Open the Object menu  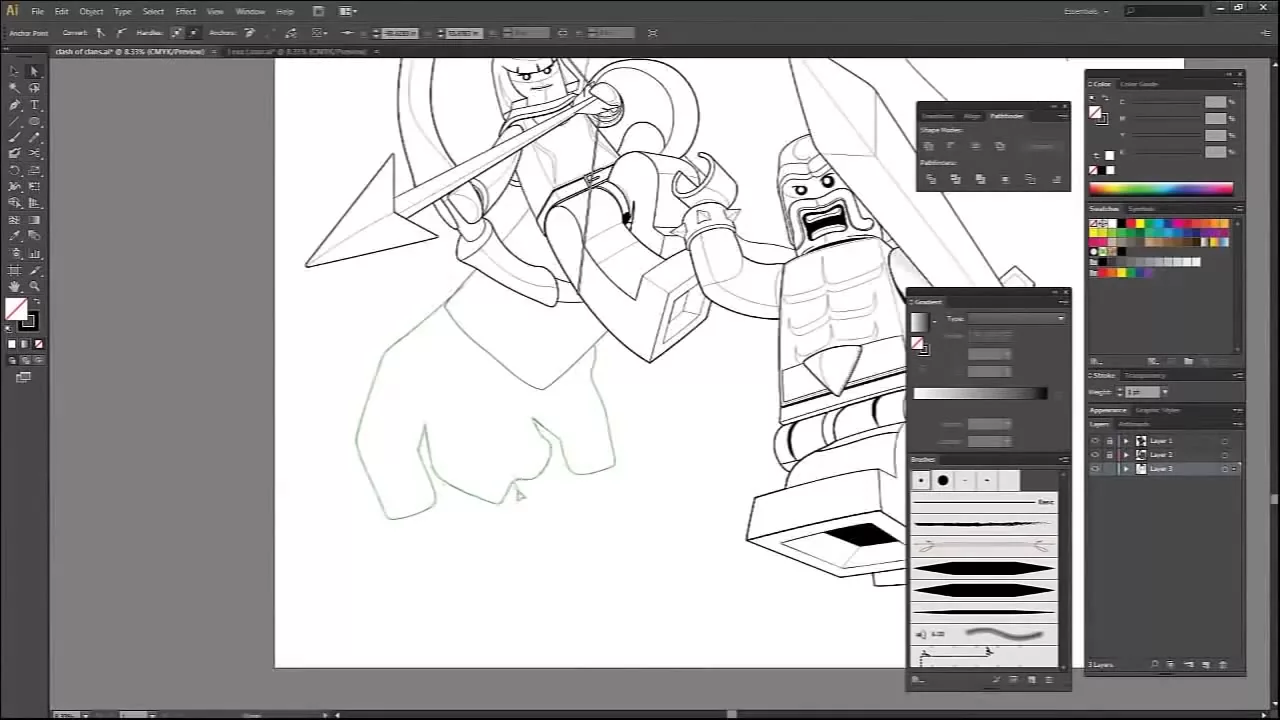click(x=91, y=12)
